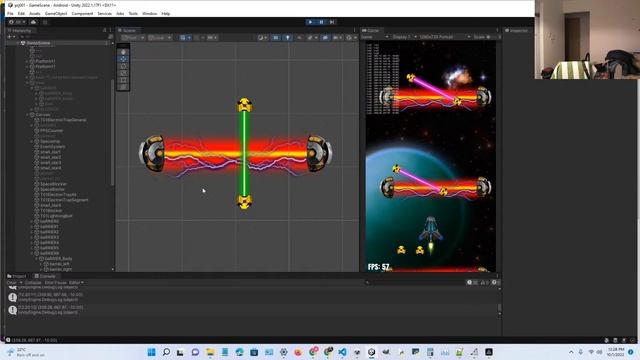The image size is (640, 360).
Task: Toggle hidden objects visibility in Scene toolbar
Action: coord(325,38)
